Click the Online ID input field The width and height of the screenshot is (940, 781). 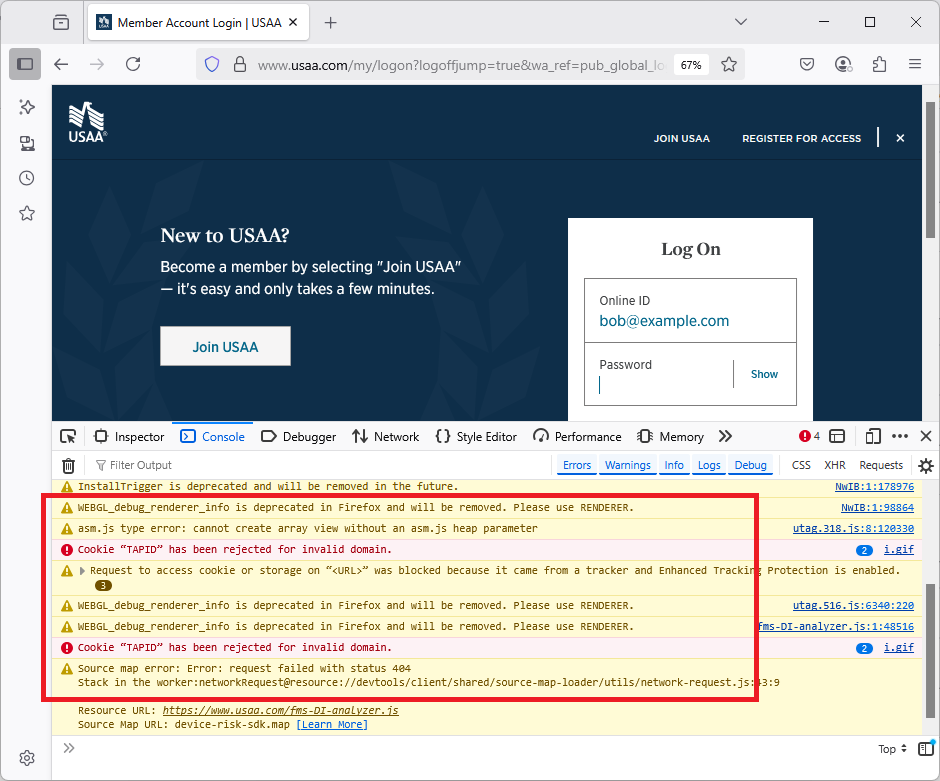tap(690, 310)
